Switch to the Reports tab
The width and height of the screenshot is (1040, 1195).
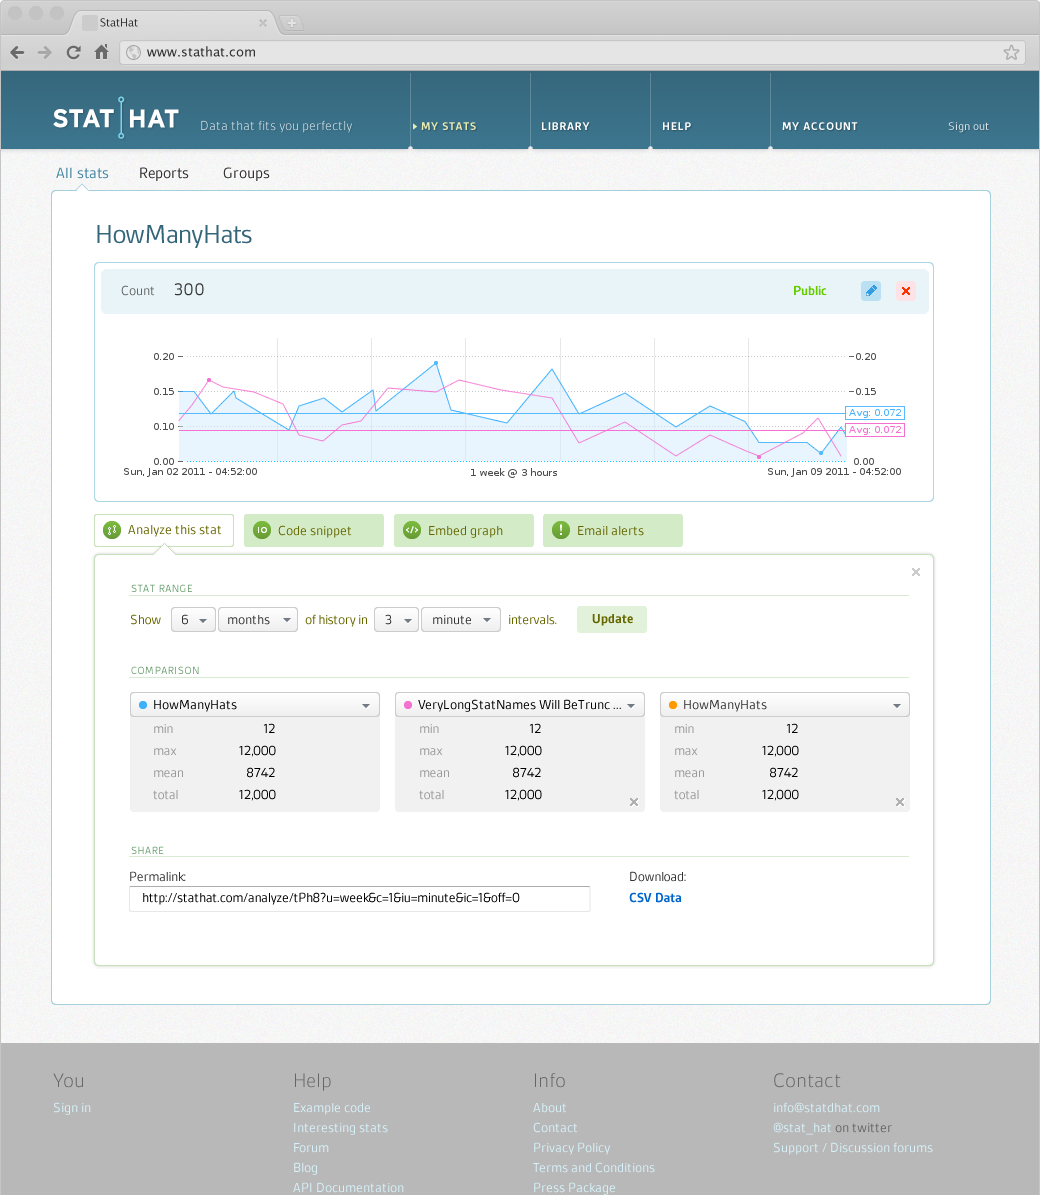(x=164, y=173)
